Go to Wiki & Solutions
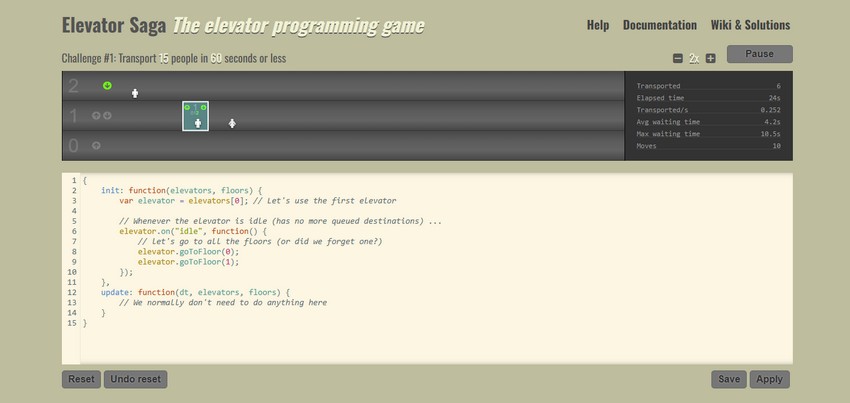Viewport: 850px width, 403px height. [750, 25]
